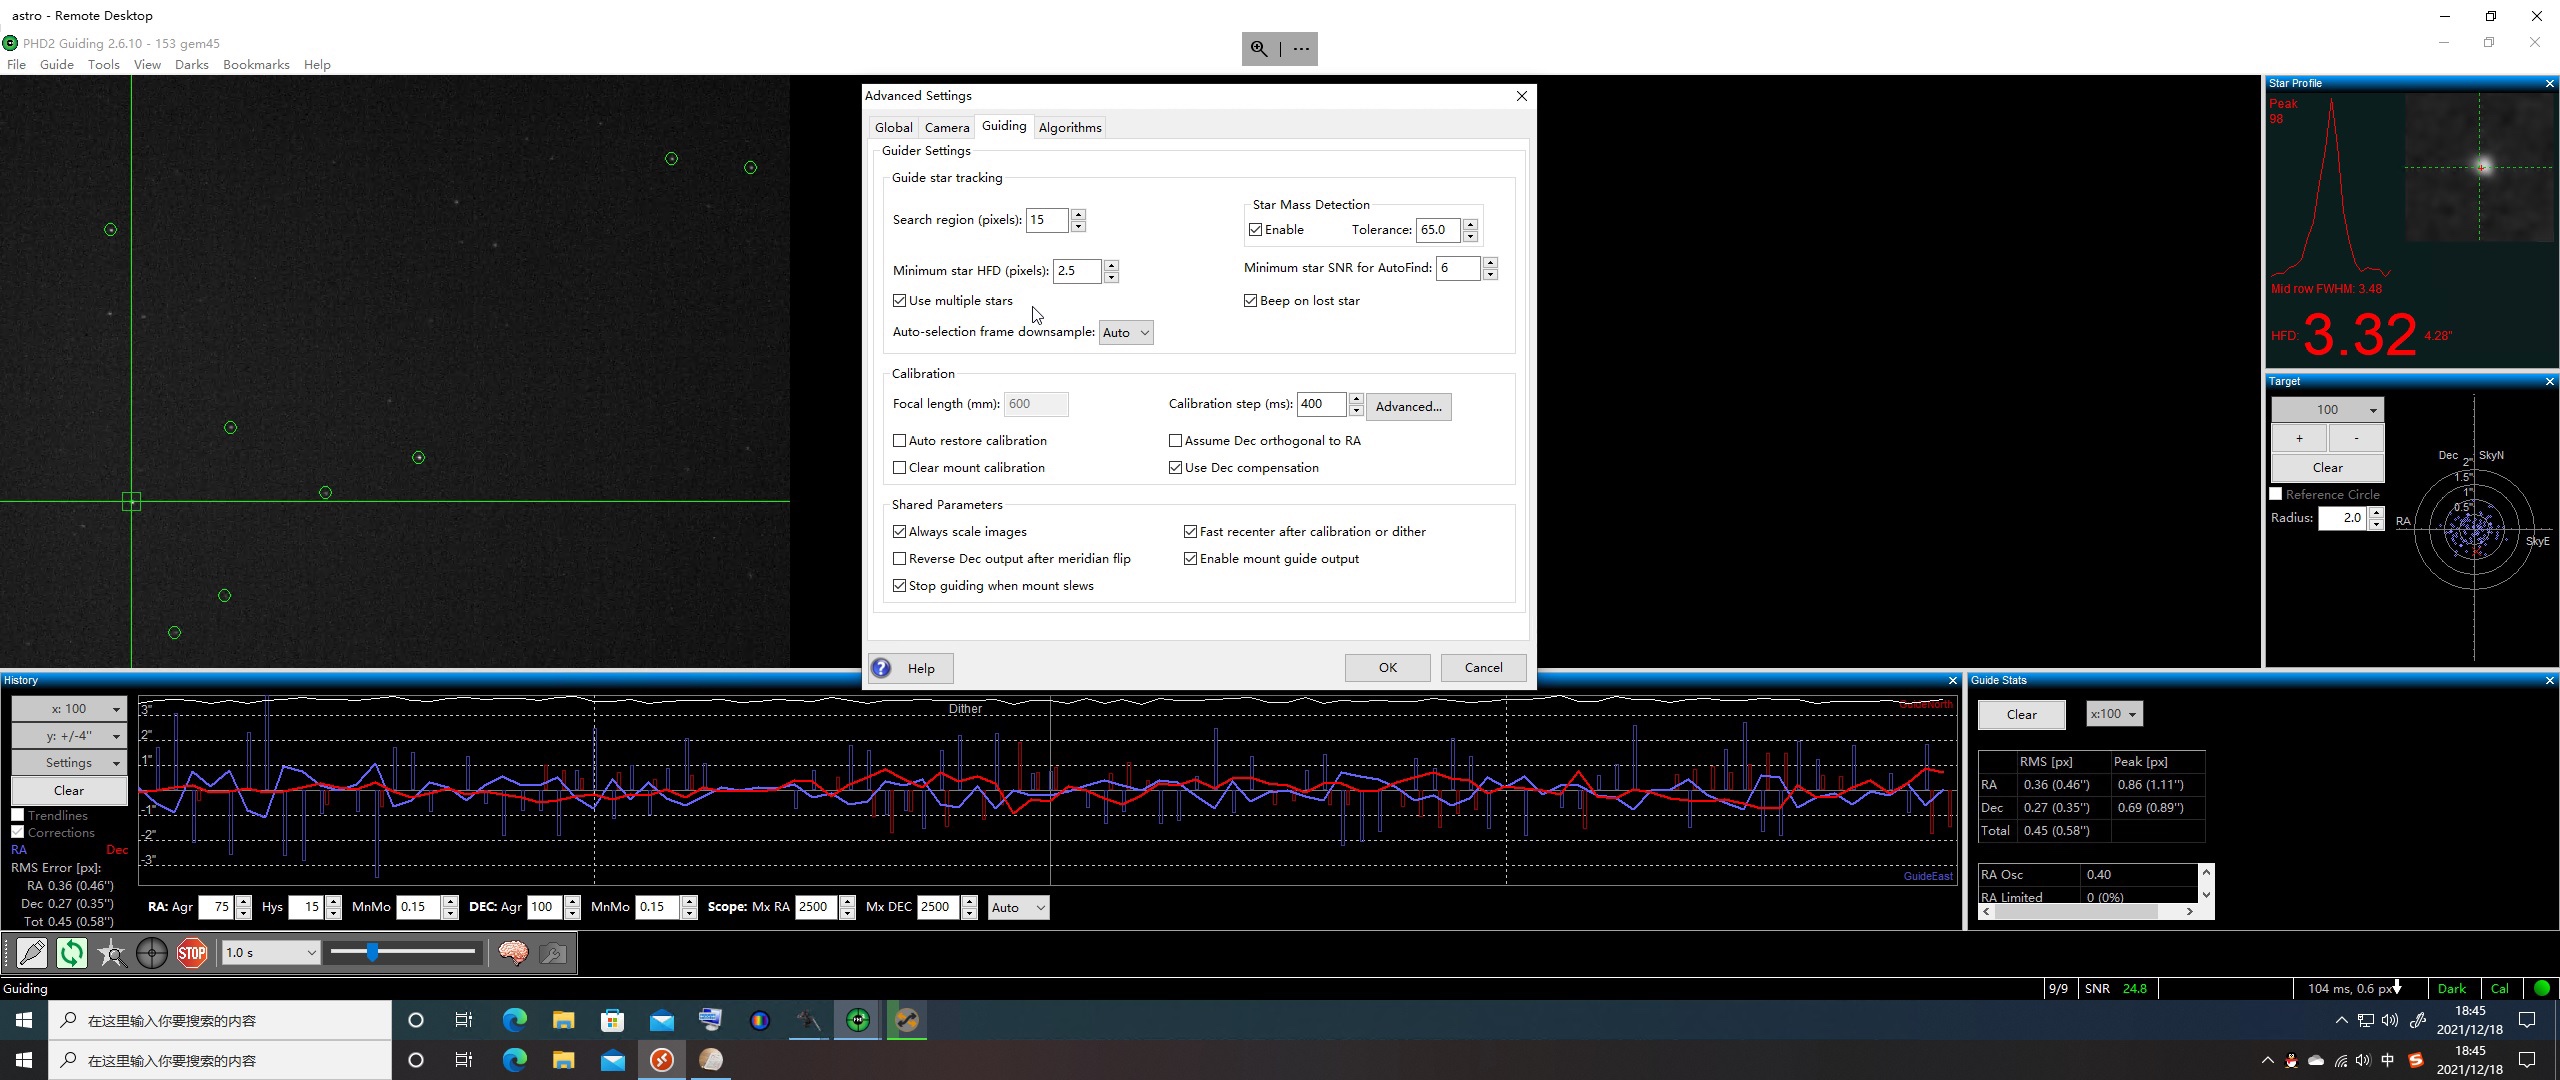
Task: Open Target panel 100 zoom dropdown
Action: coord(2328,410)
